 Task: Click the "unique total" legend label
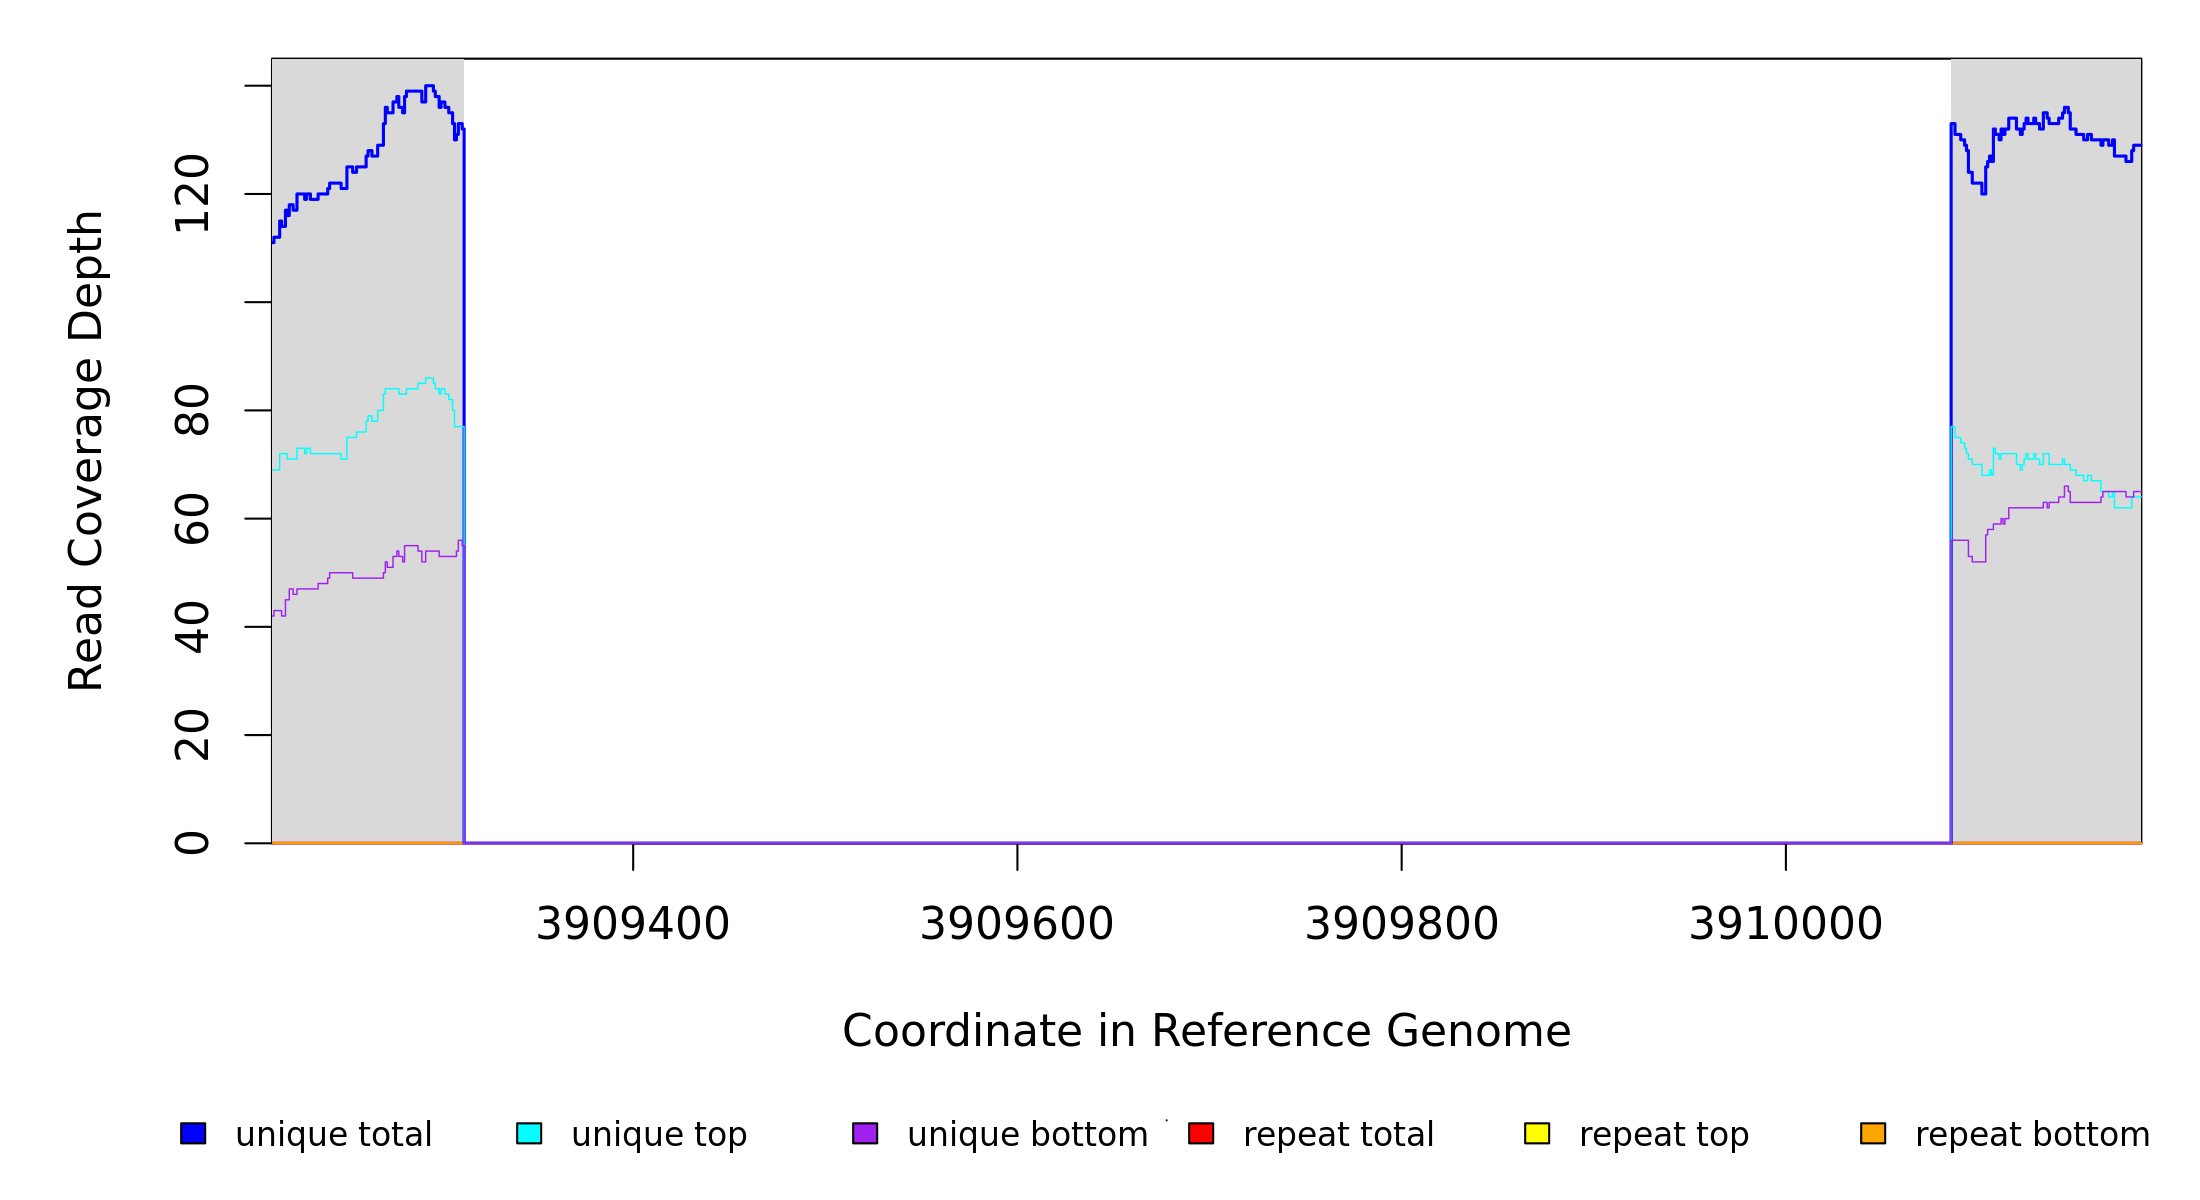pos(333,1135)
